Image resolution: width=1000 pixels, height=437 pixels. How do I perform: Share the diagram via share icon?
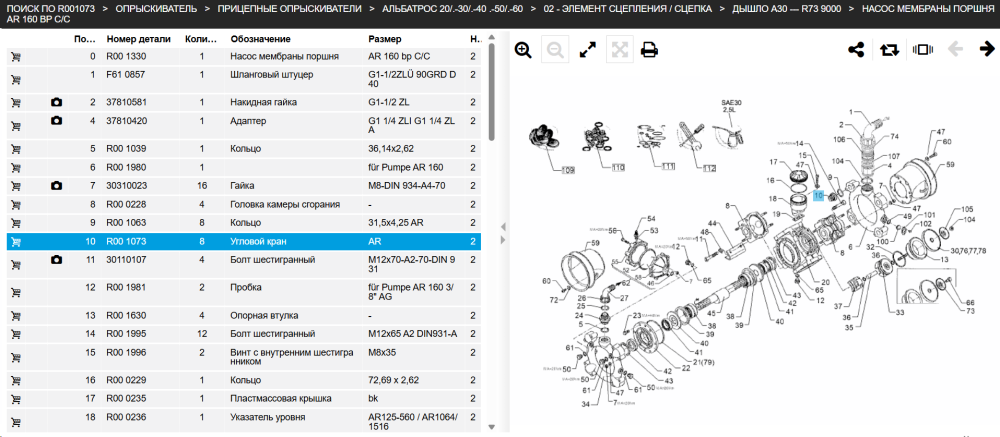(856, 50)
